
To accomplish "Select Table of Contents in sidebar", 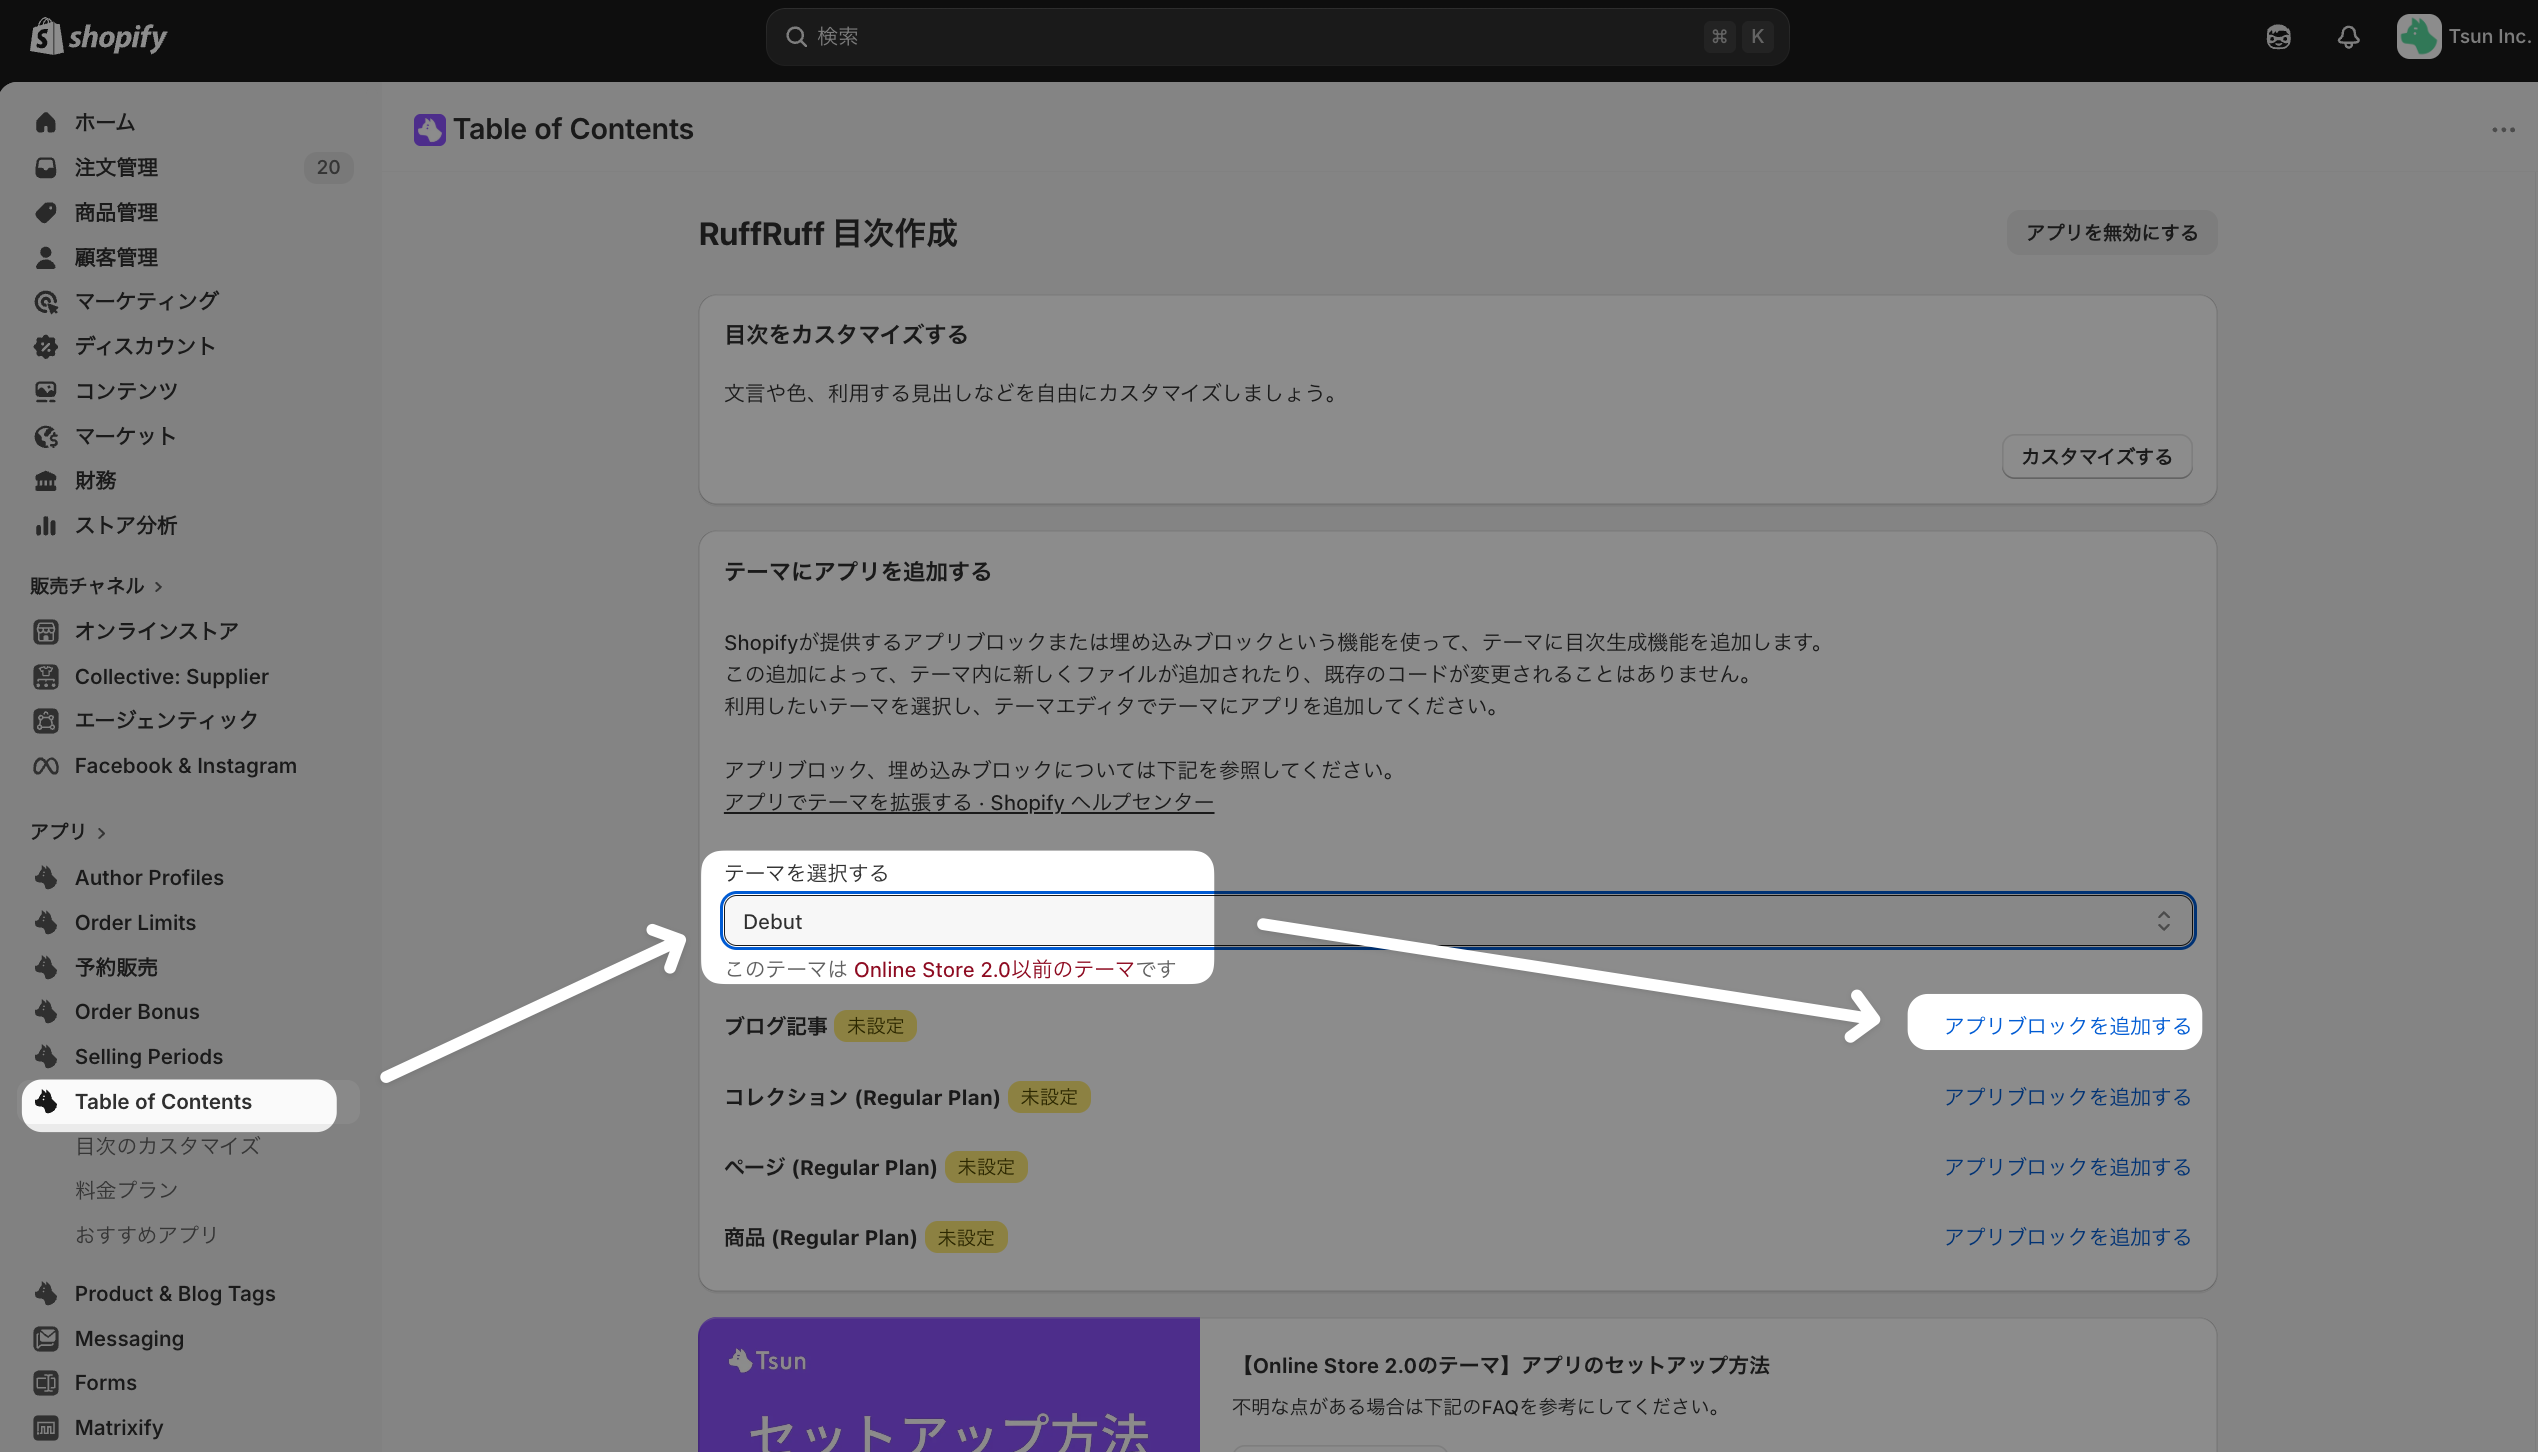I will pos(189,1101).
